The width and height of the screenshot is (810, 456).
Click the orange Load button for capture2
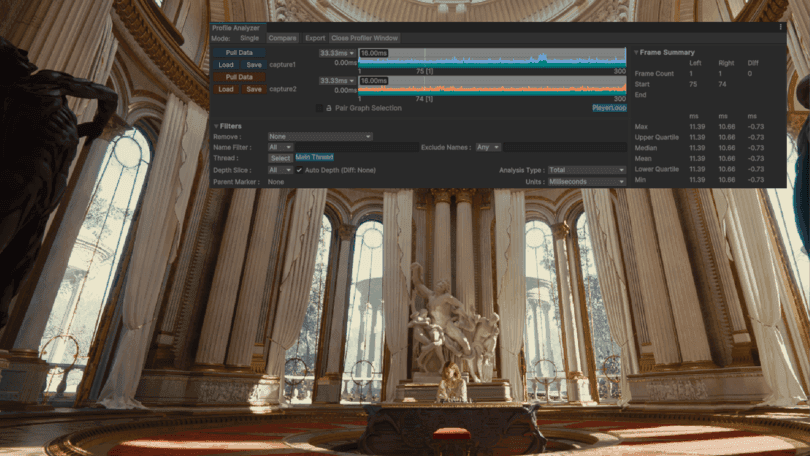[x=226, y=89]
